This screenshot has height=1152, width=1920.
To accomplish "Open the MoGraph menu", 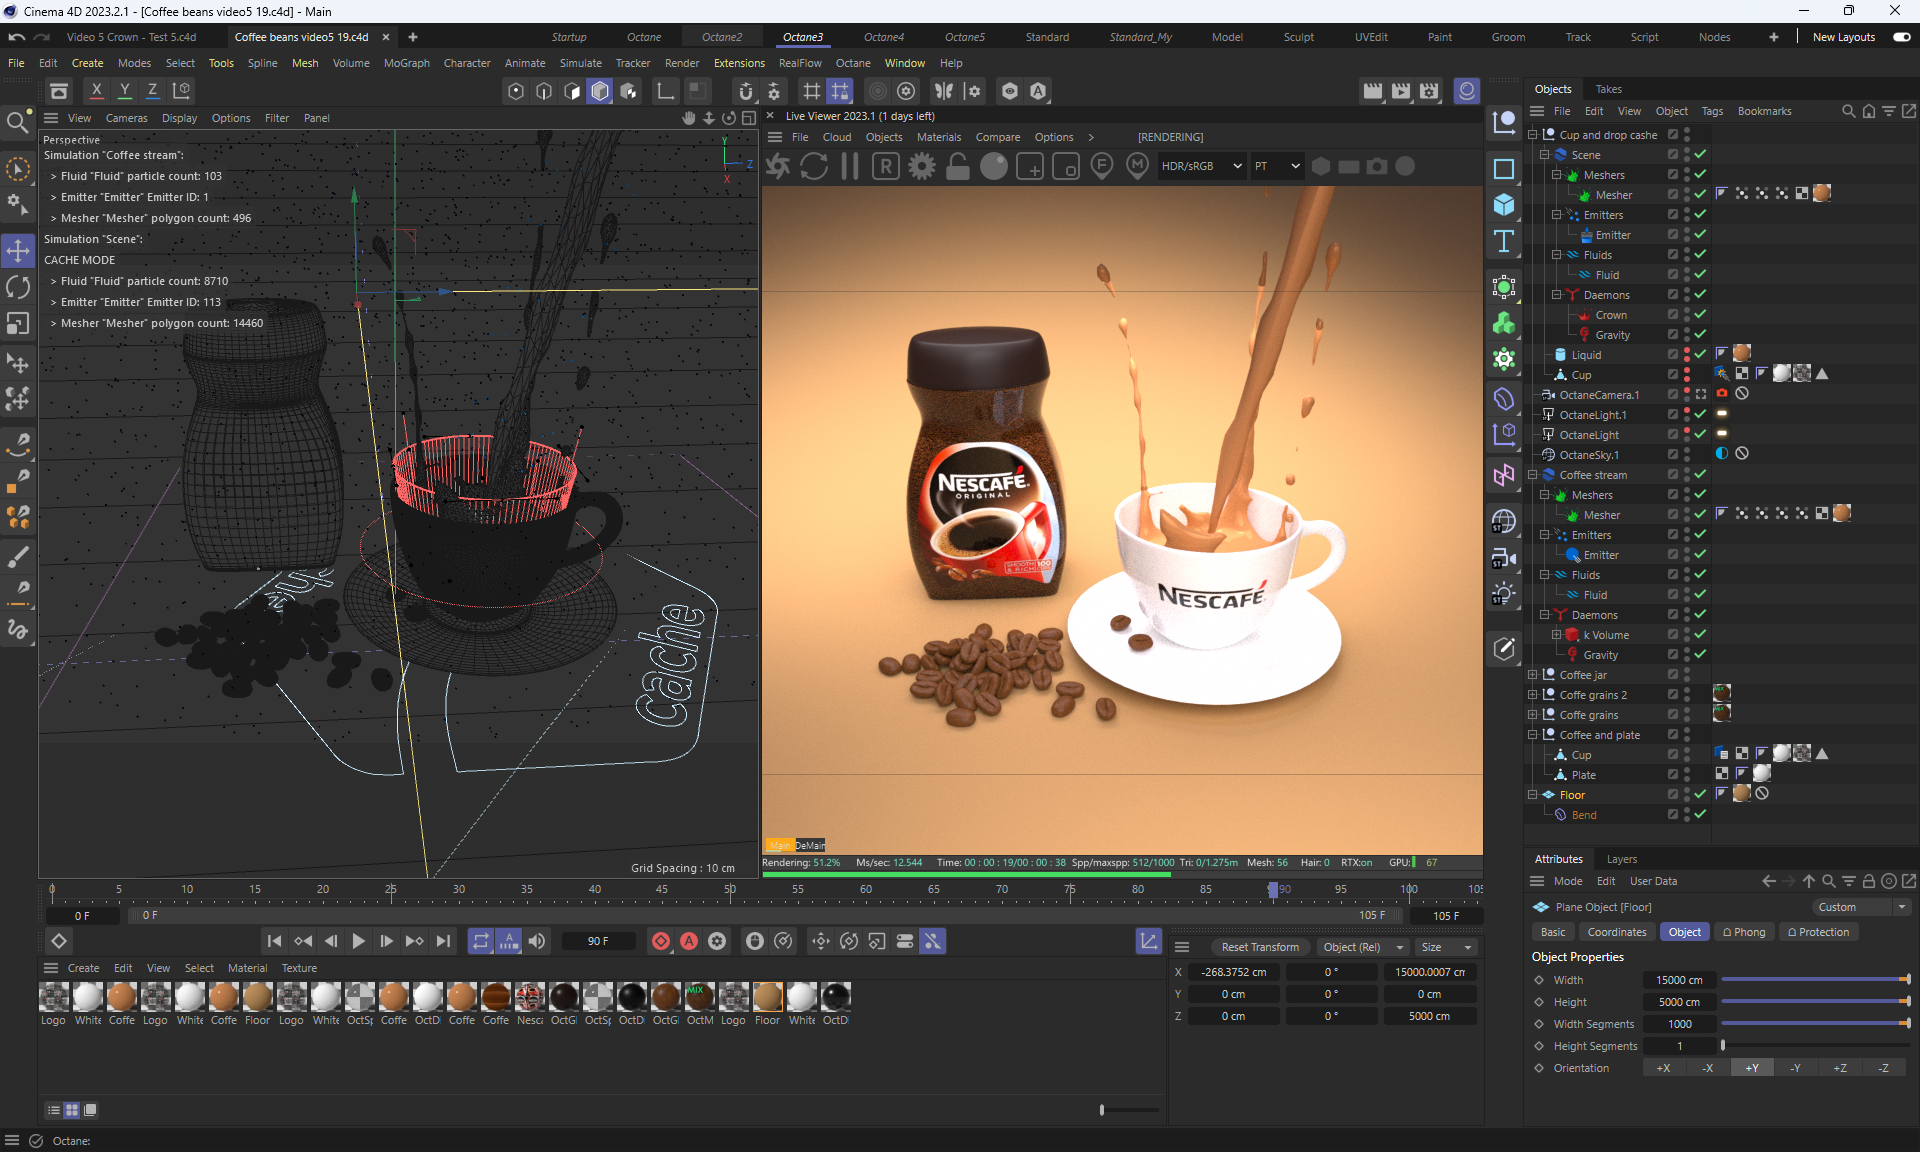I will tap(406, 63).
